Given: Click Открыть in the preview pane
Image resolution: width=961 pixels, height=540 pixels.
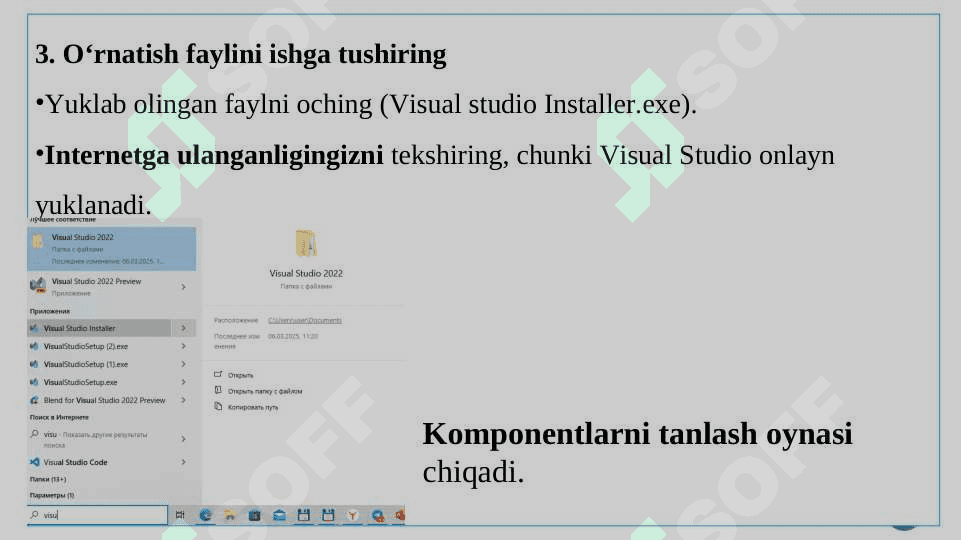Looking at the screenshot, I should 234,375.
